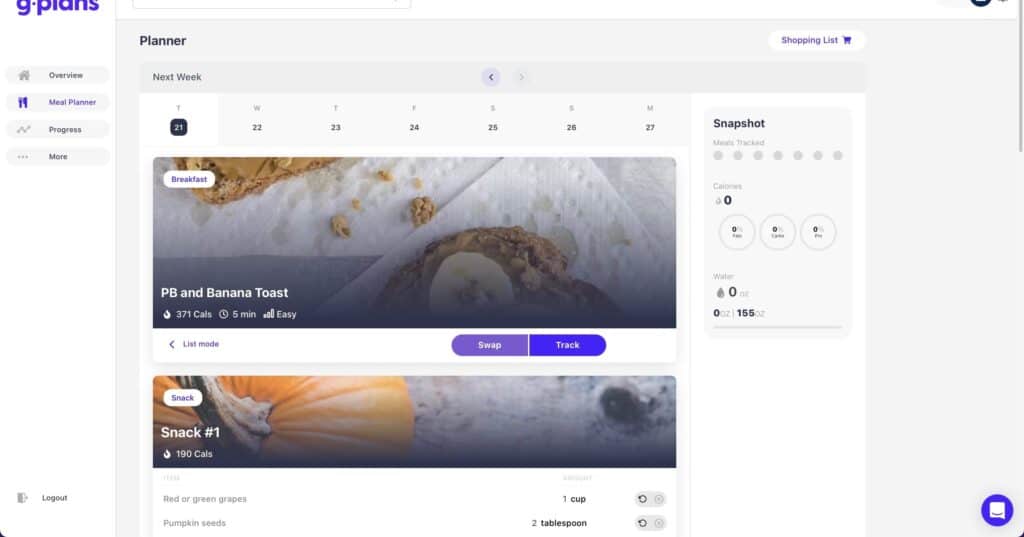Remove the Pumpkin seeds item
1024x537 pixels.
[659, 523]
